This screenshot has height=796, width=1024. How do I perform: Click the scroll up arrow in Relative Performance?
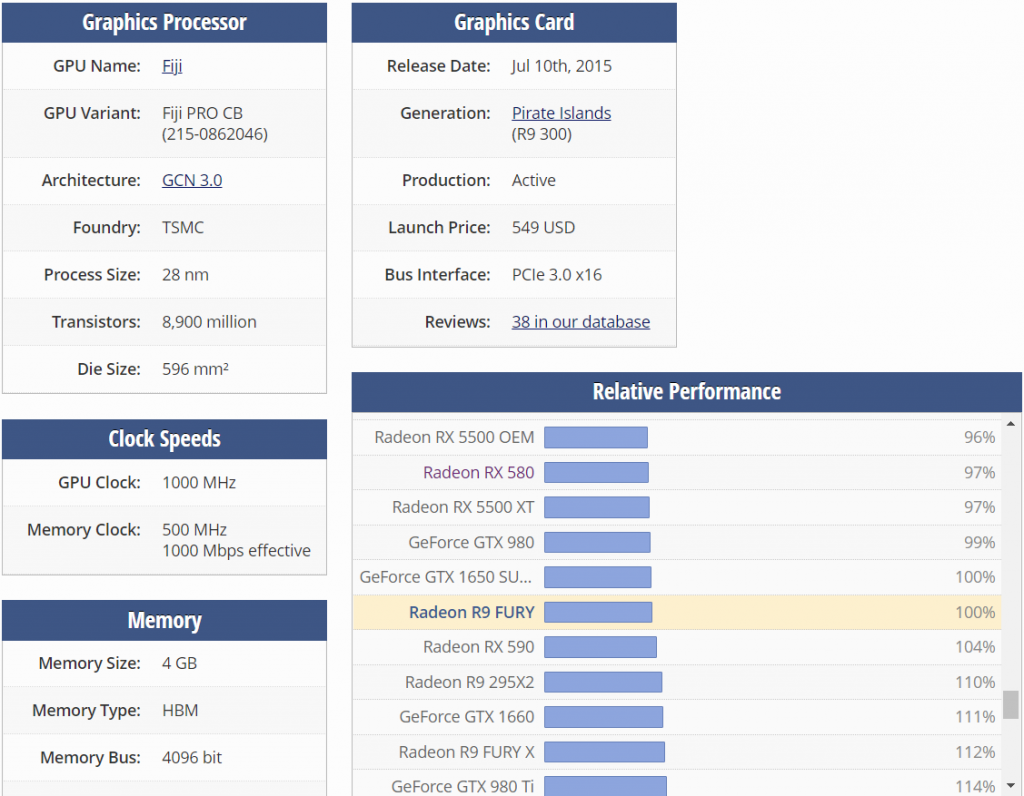click(1011, 425)
